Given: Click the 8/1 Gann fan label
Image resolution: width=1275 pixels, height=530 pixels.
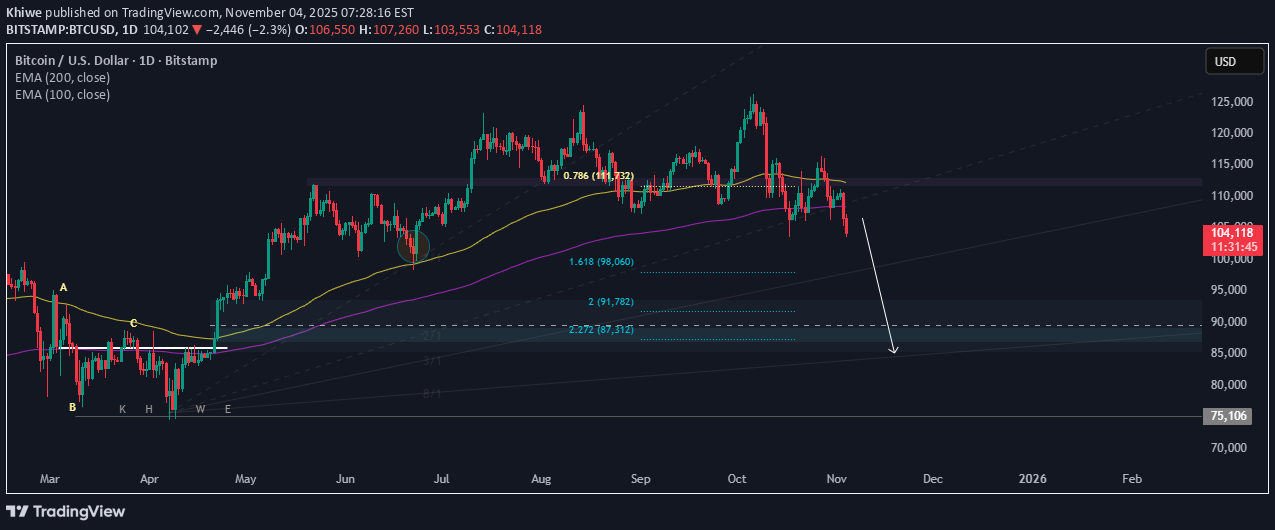Looking at the screenshot, I should click(x=431, y=394).
